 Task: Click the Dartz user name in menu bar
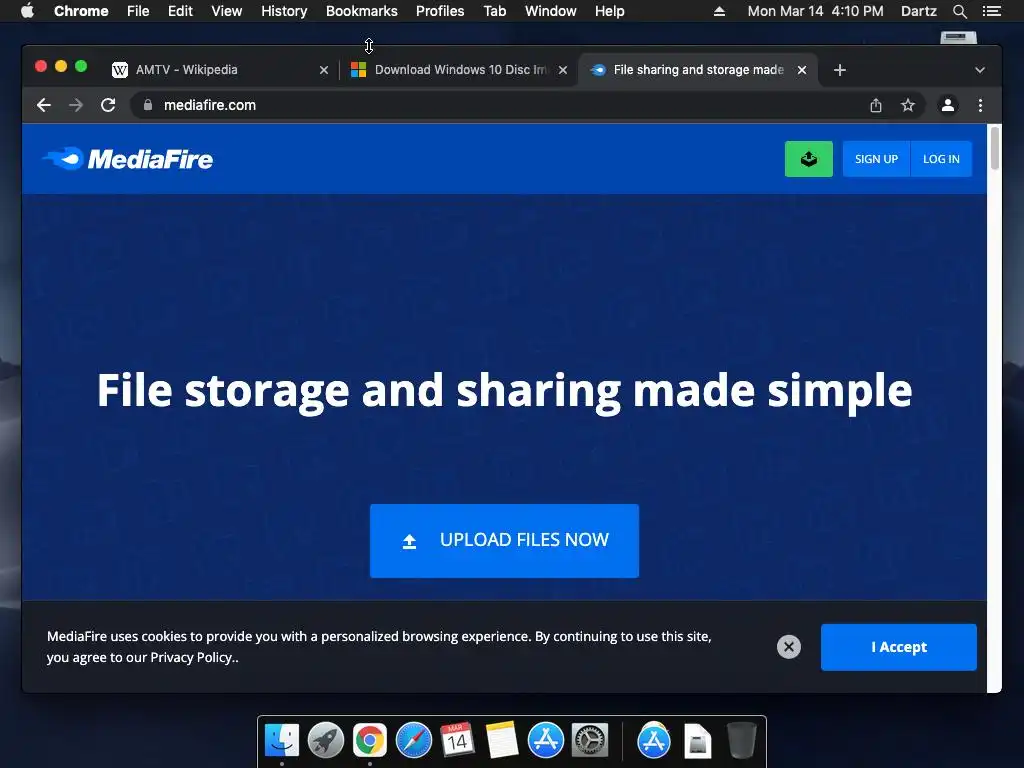click(x=918, y=11)
